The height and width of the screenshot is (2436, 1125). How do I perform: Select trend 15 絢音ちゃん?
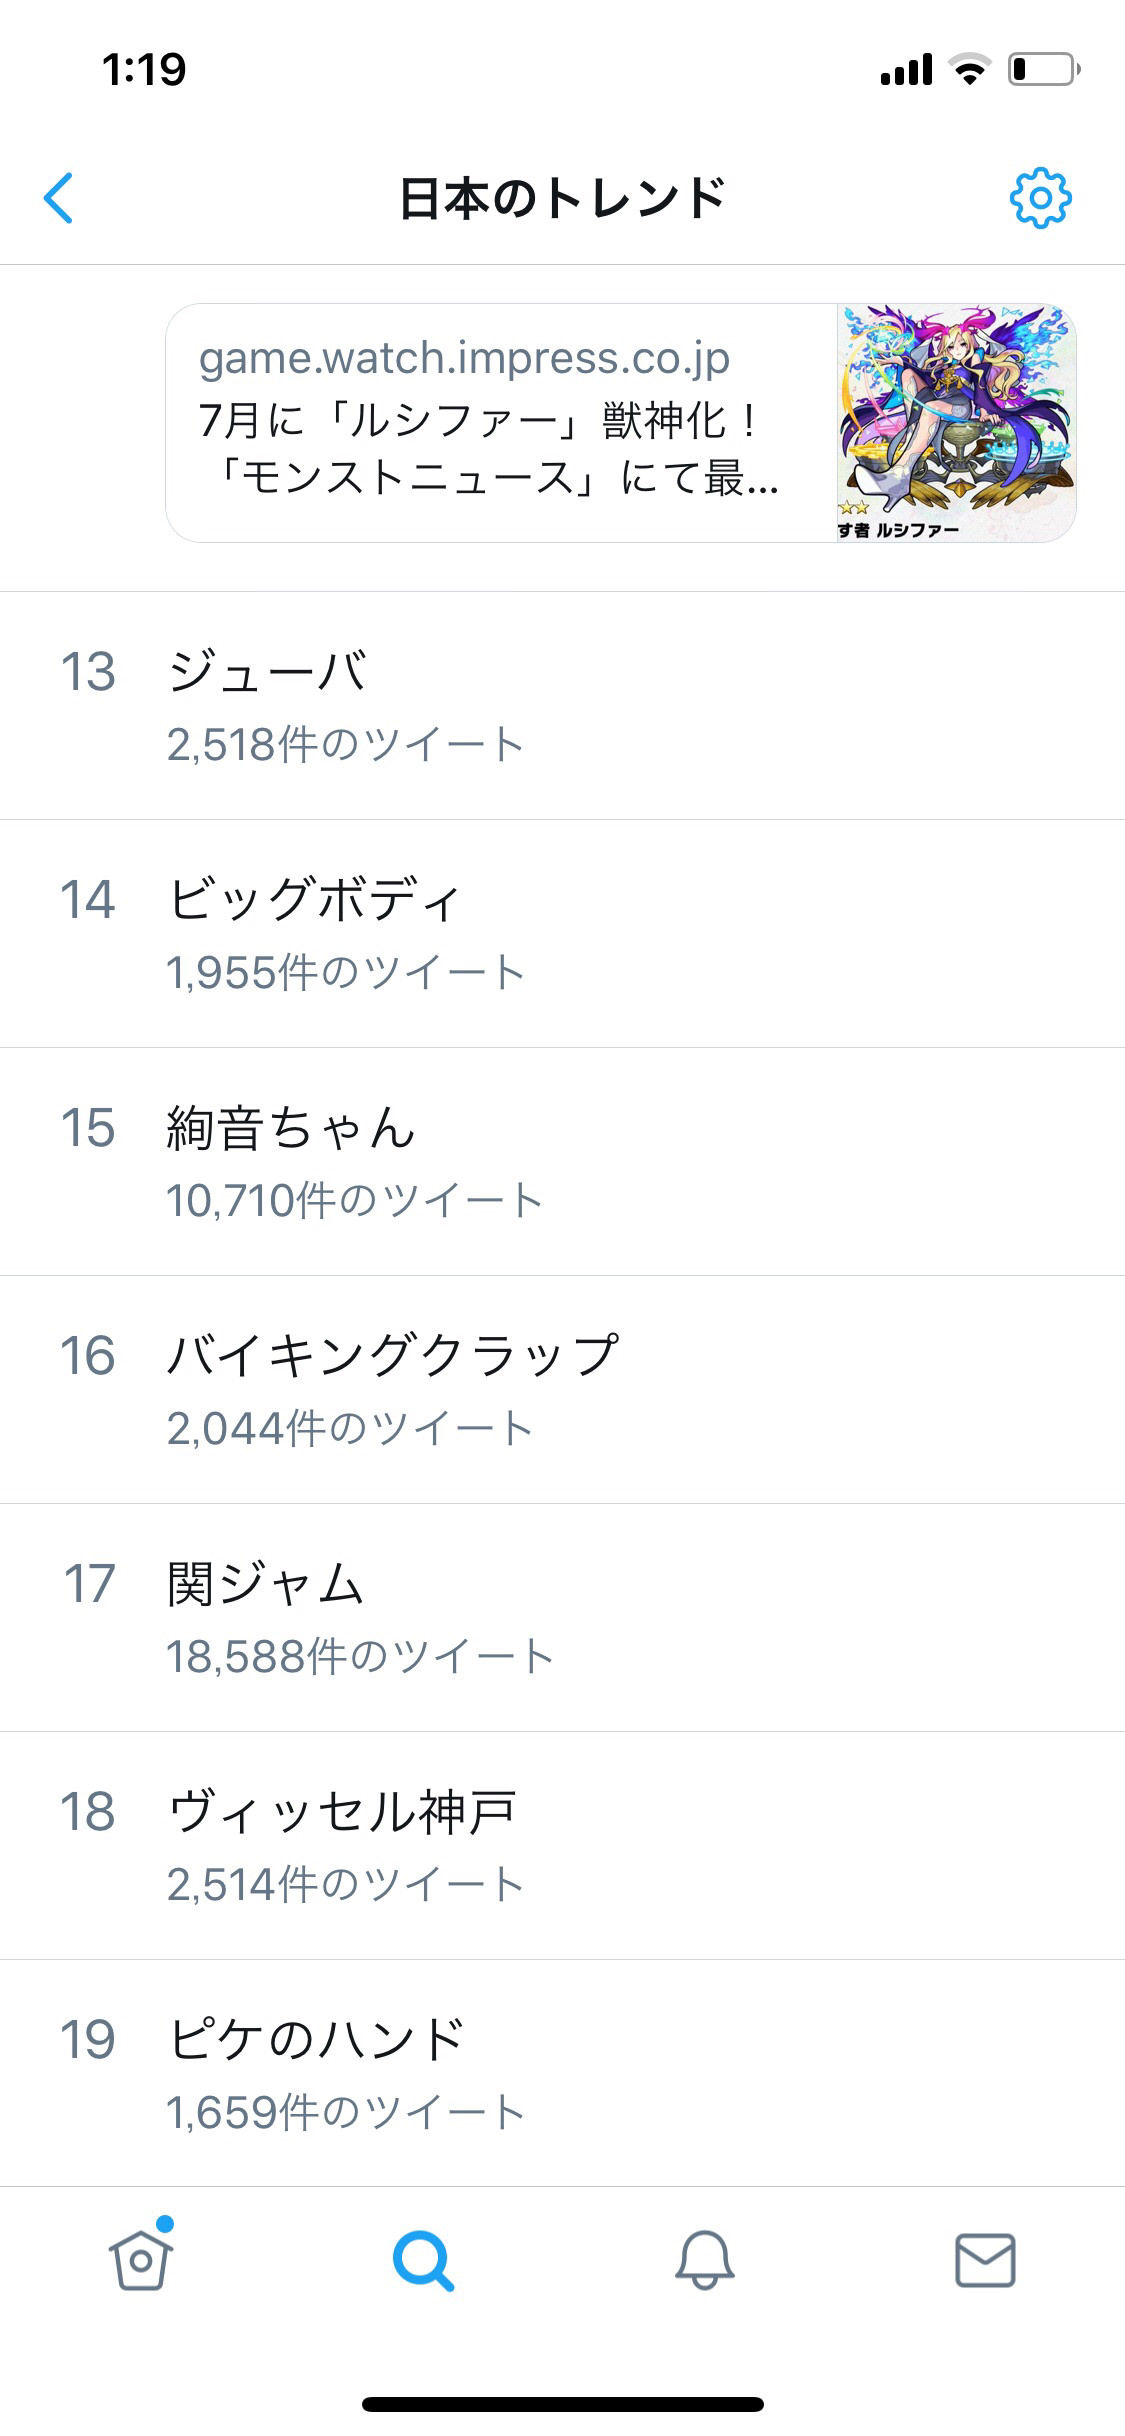[x=562, y=1162]
